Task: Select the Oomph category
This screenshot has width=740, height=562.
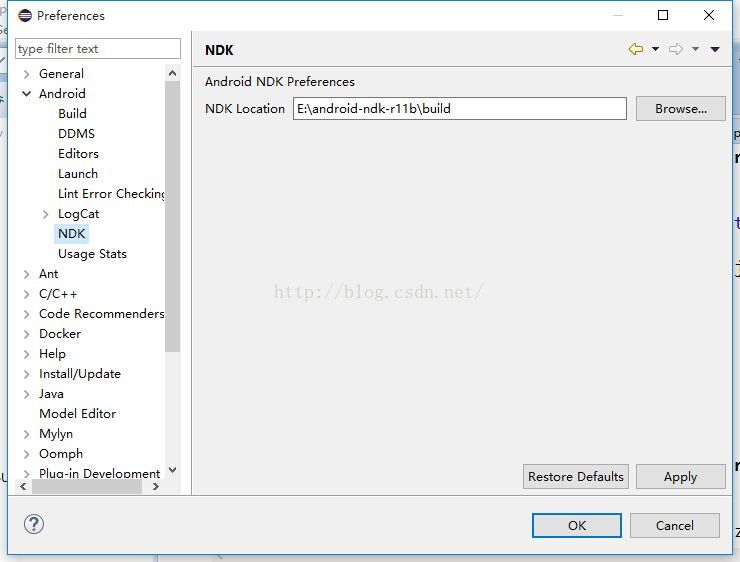Action: click(x=61, y=453)
